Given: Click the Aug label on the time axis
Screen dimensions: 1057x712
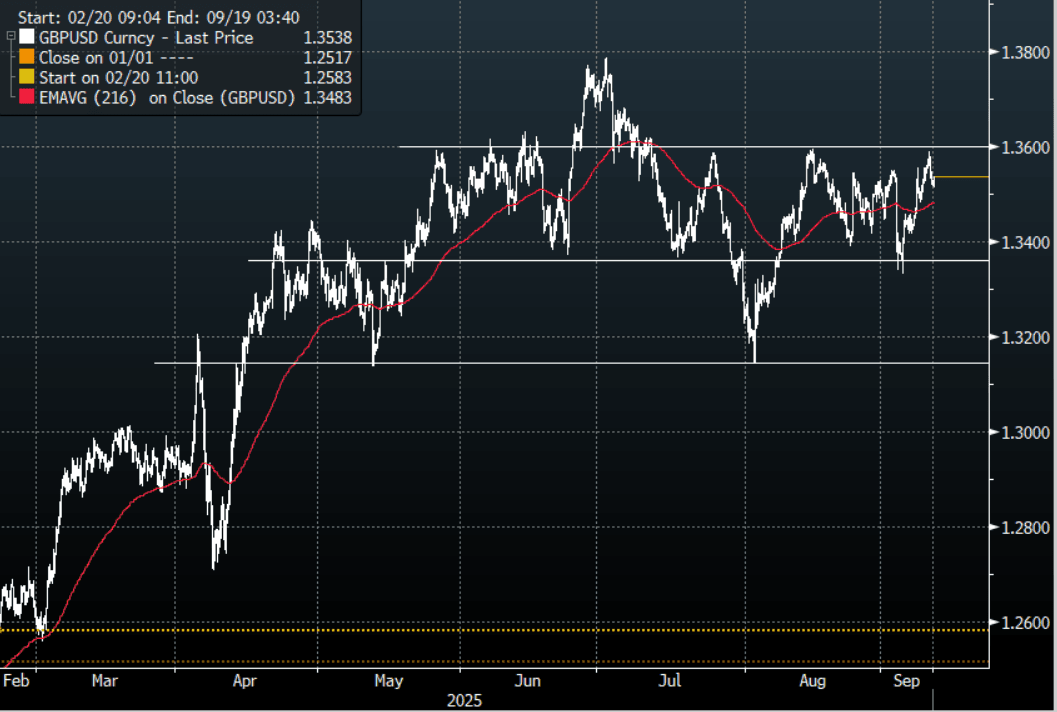Looking at the screenshot, I should coord(812,681).
